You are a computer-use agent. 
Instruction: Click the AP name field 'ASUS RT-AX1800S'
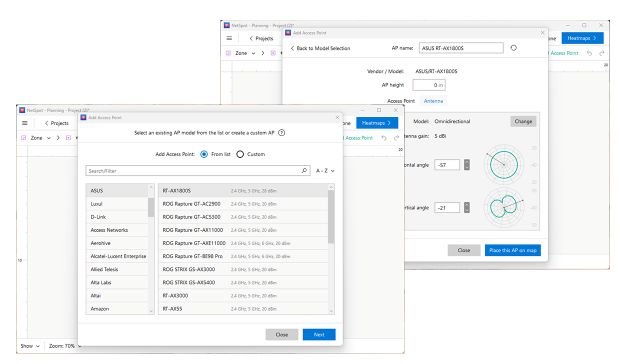[461, 48]
